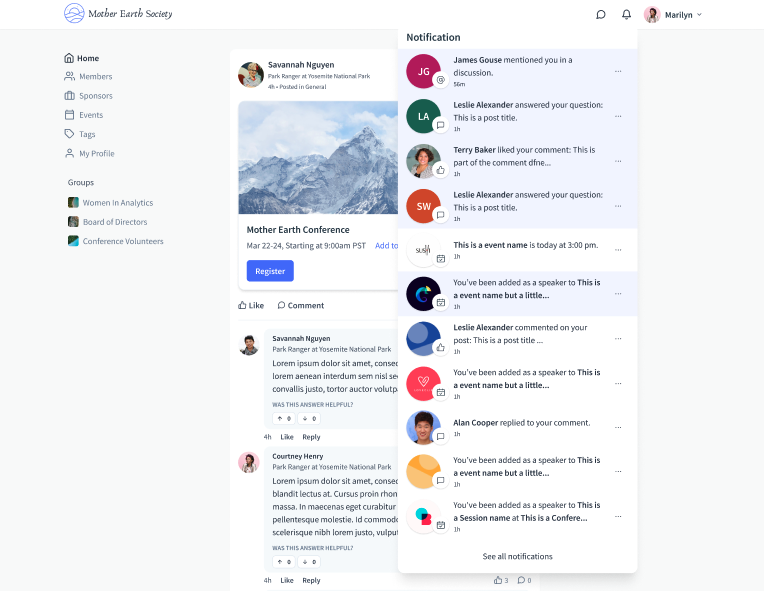Viewport: 764px width, 591px height.
Task: Go to Home in sidebar
Action: click(x=82, y=58)
